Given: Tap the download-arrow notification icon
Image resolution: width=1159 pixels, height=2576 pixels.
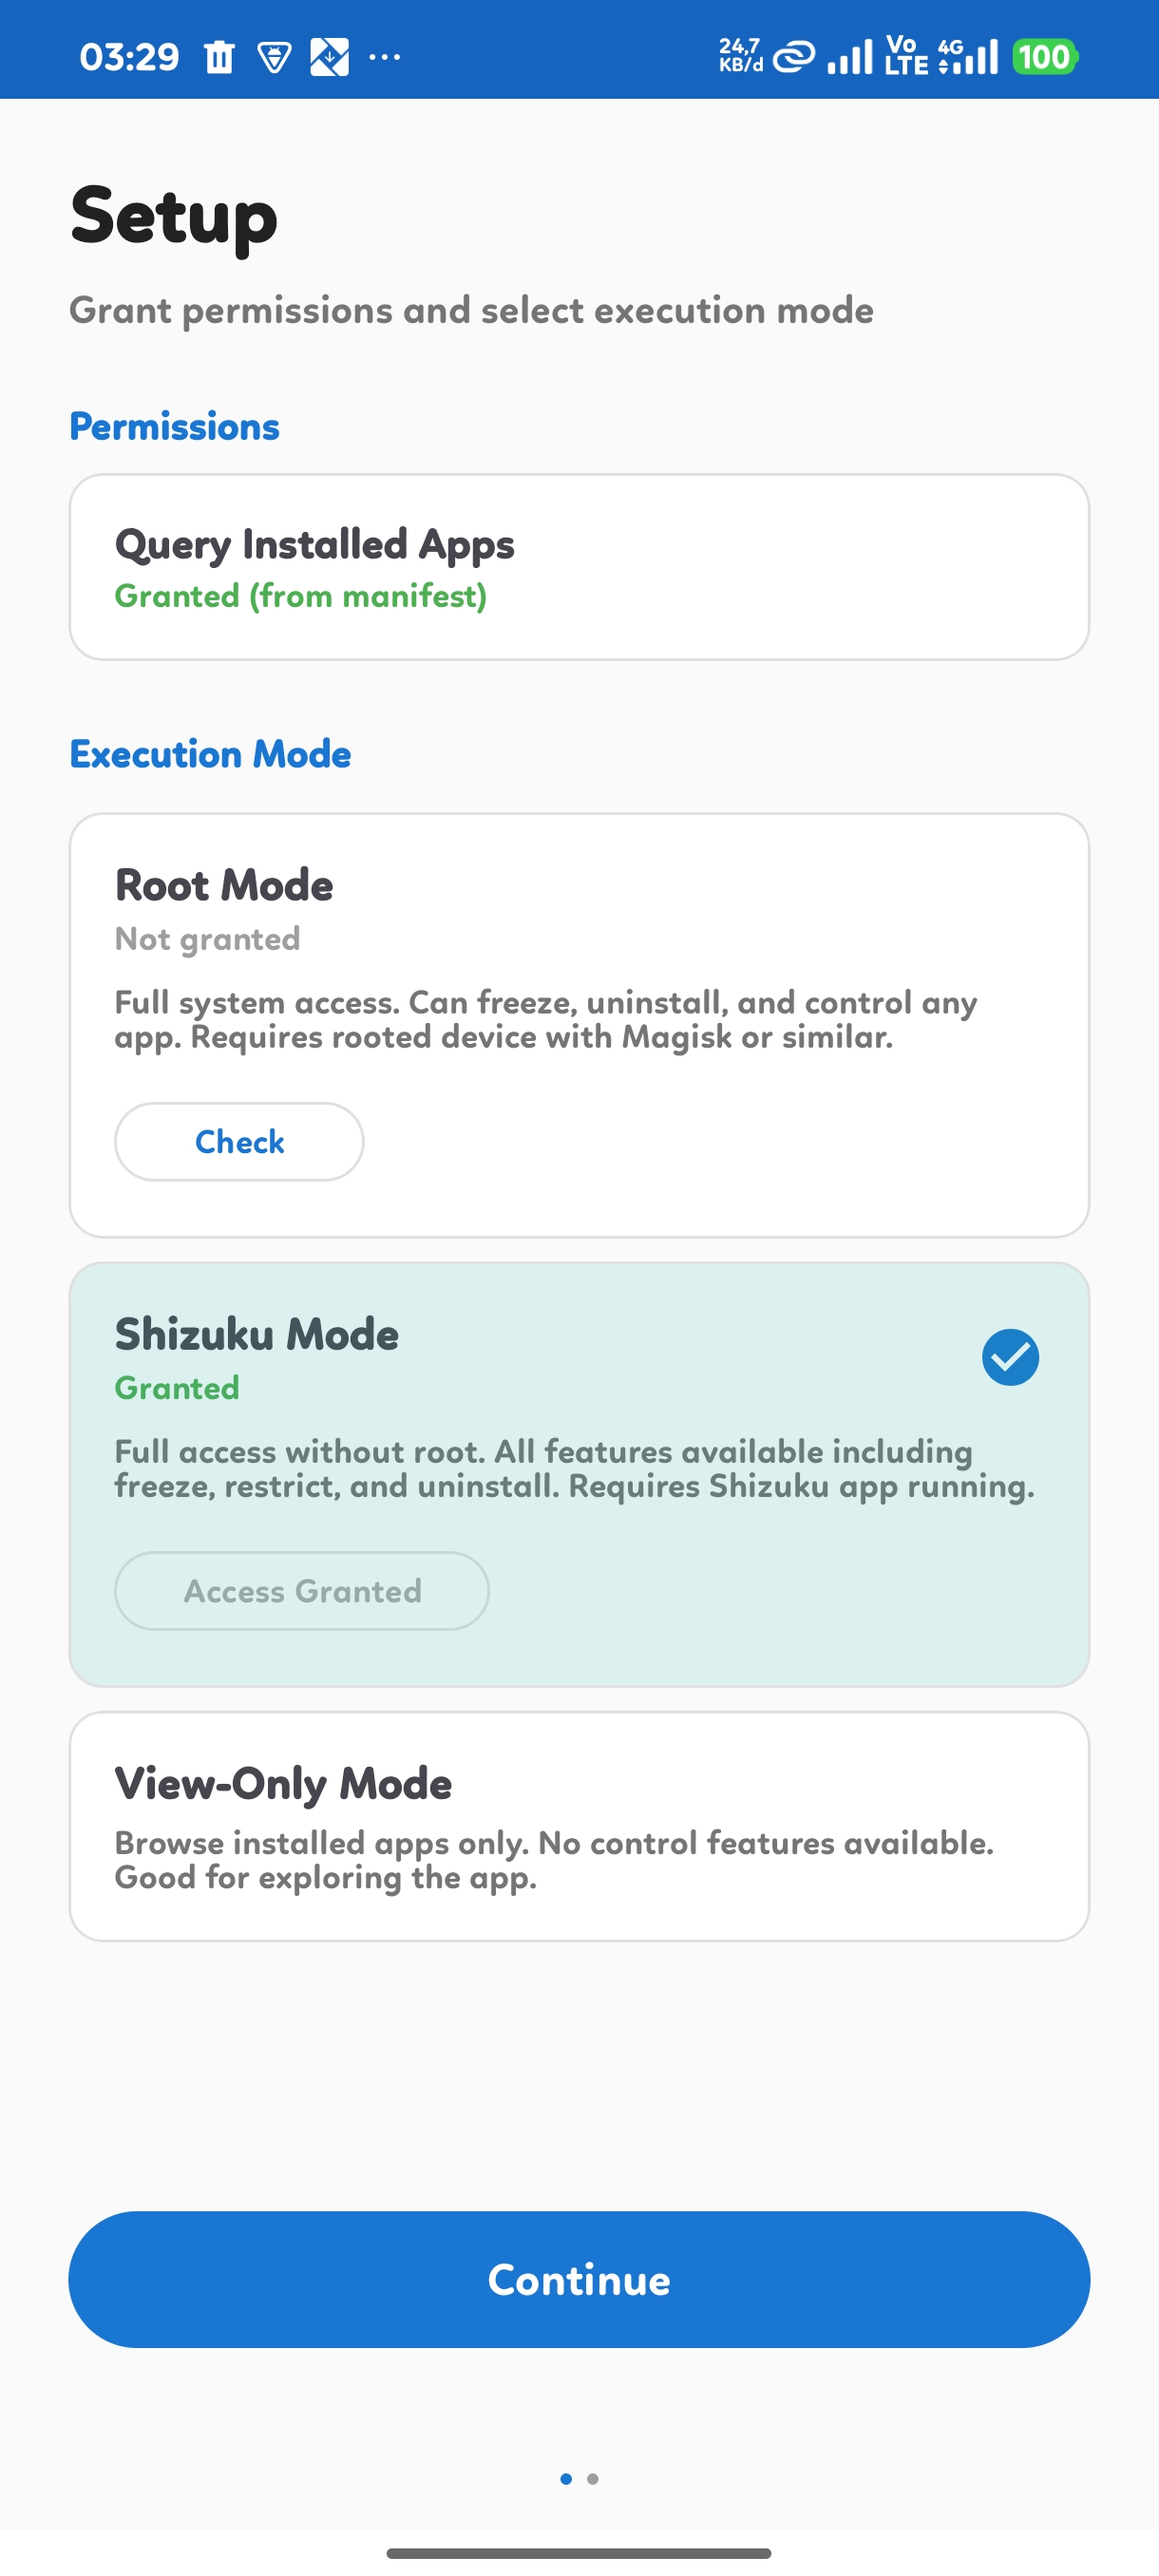Looking at the screenshot, I should pos(329,57).
